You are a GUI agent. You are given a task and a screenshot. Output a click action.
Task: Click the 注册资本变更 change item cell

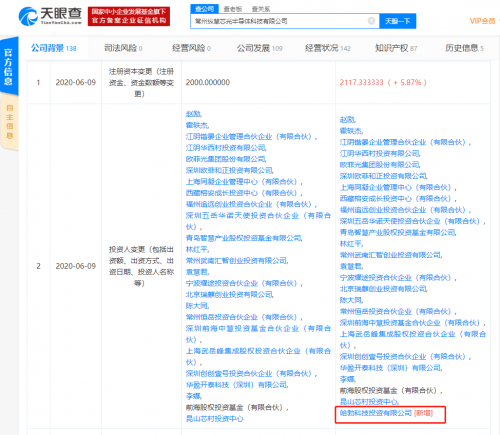[141, 82]
